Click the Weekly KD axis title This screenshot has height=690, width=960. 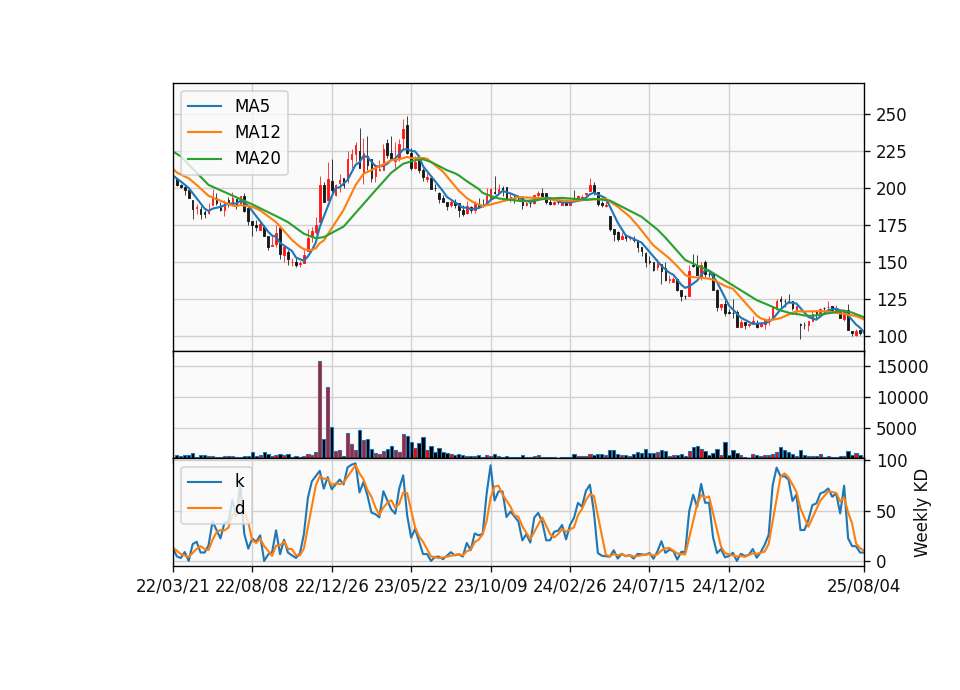(920, 513)
